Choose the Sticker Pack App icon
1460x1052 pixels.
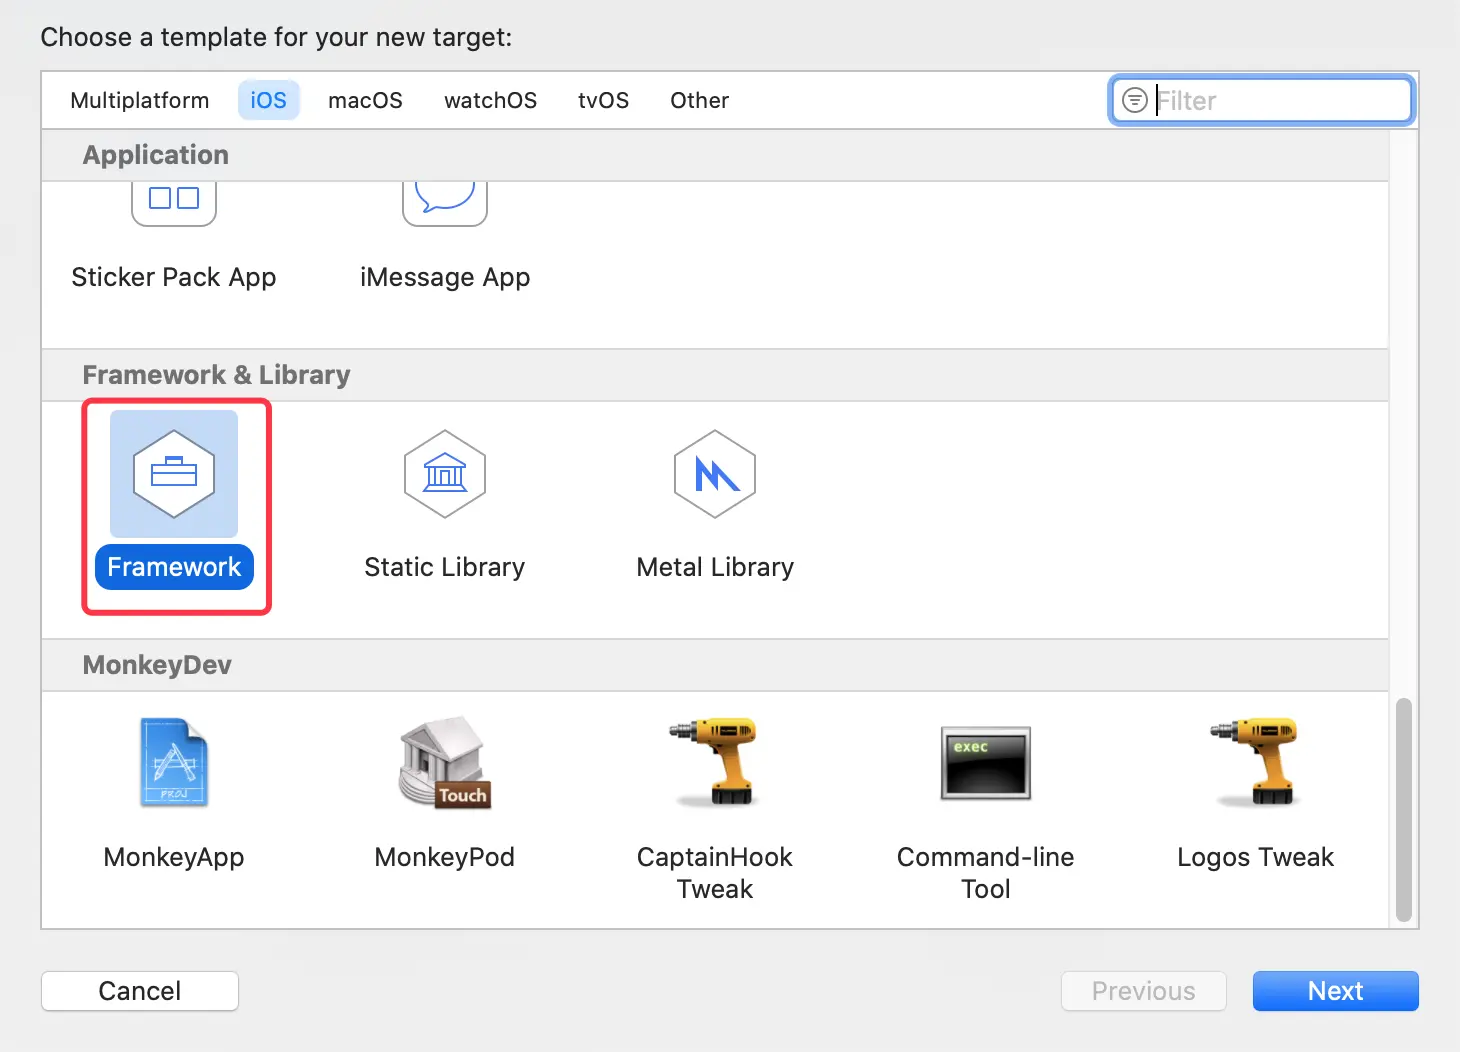pos(174,205)
